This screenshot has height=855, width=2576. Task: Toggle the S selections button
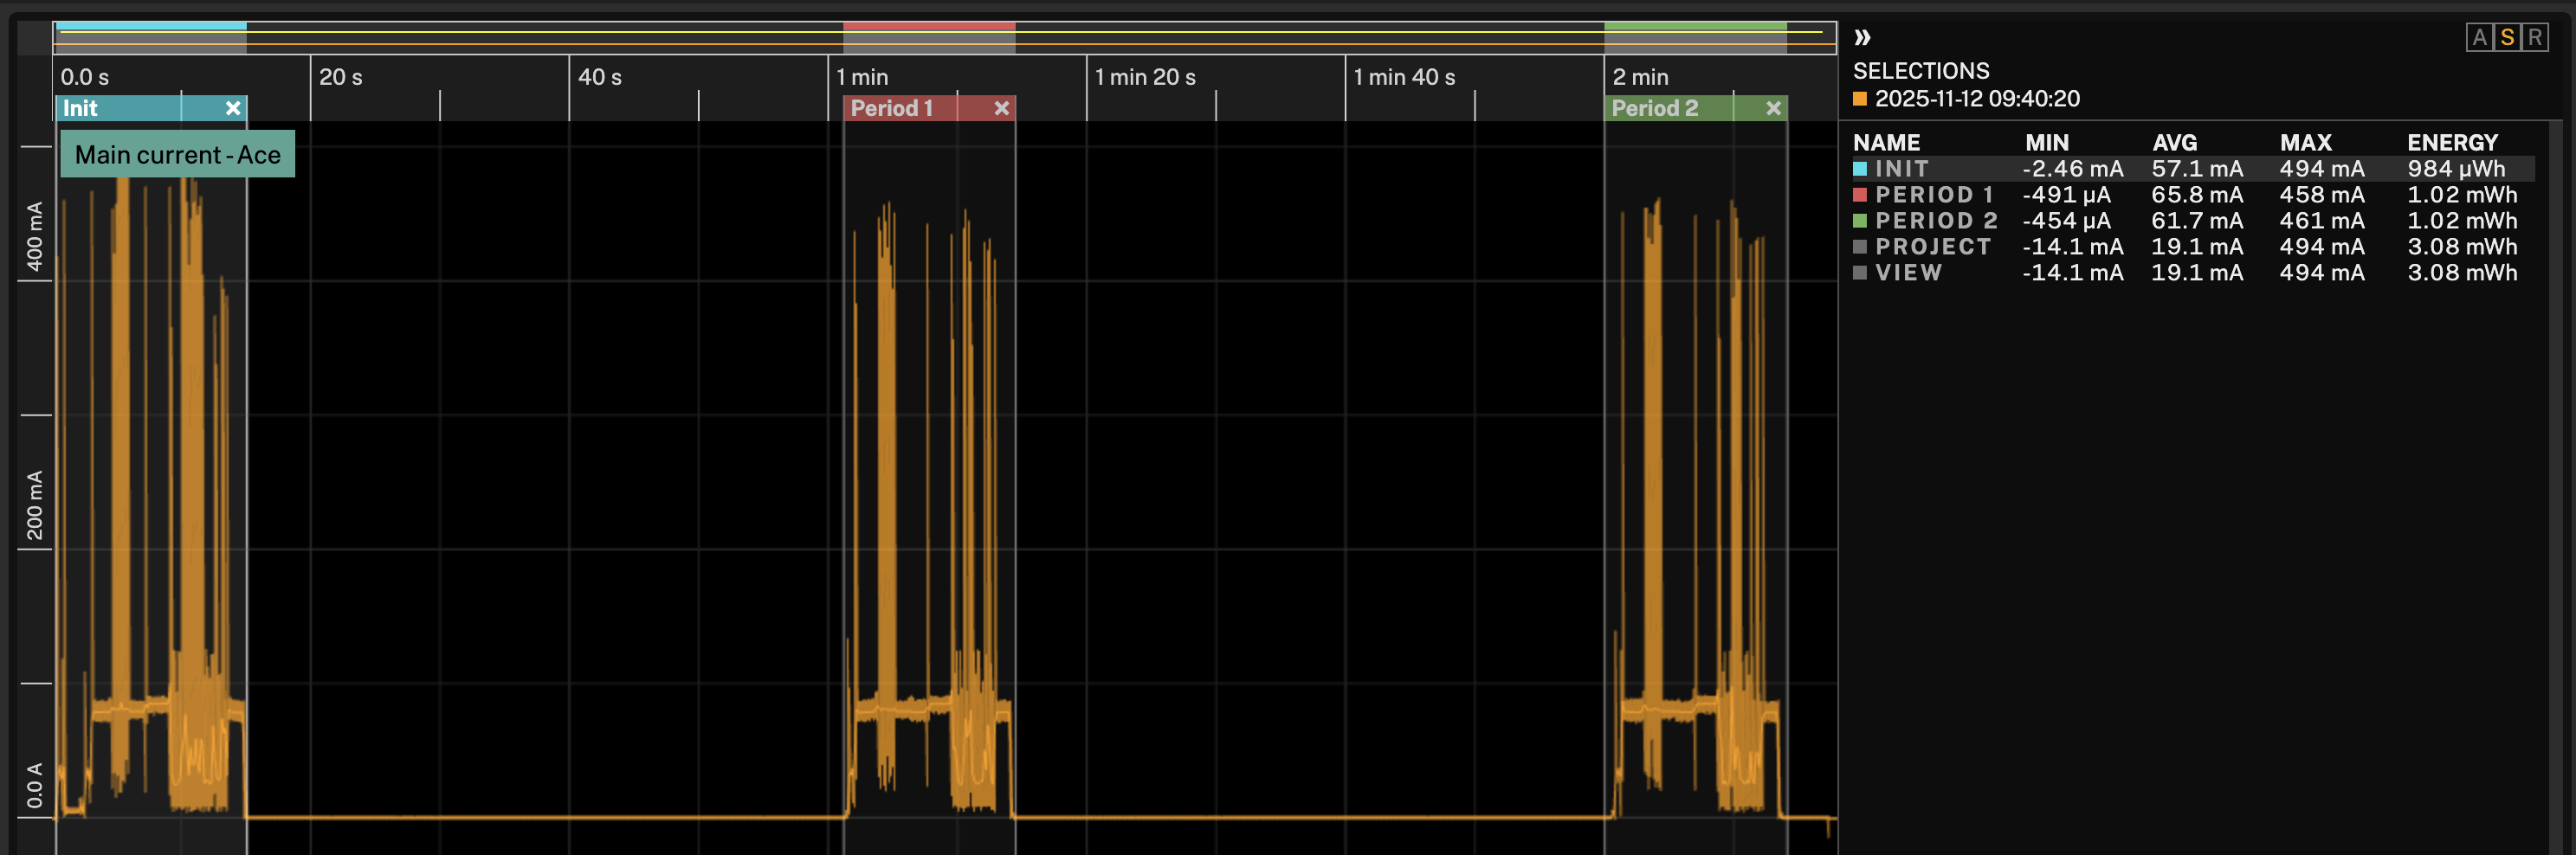pyautogui.click(x=2507, y=38)
